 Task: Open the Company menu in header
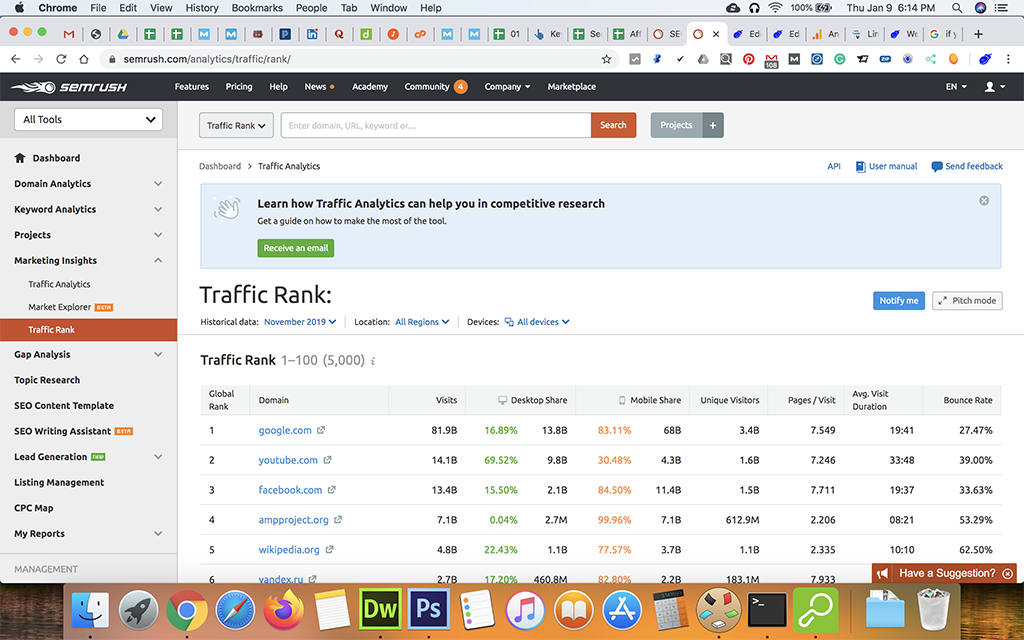pyautogui.click(x=507, y=87)
